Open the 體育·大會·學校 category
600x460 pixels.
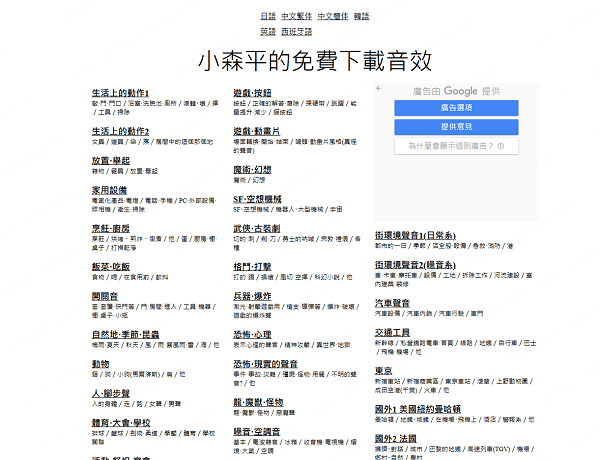click(x=121, y=423)
